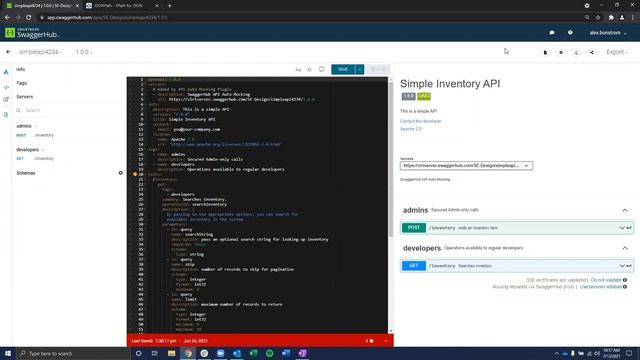Bookmark this page with star icon
The width and height of the screenshot is (640, 360).
pos(598,18)
